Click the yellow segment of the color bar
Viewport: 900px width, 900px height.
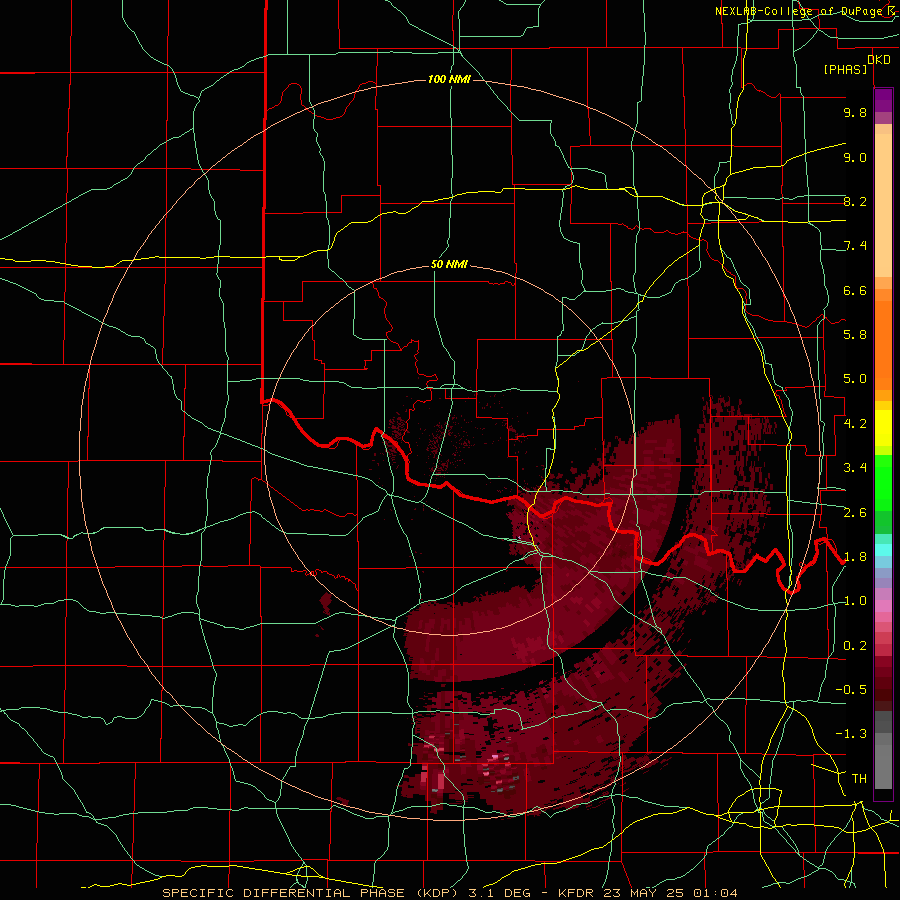coord(883,428)
